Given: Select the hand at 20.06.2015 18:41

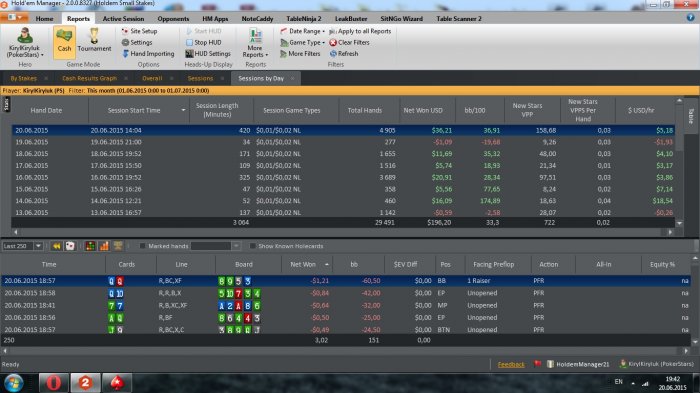Looking at the screenshot, I should pos(346,305).
